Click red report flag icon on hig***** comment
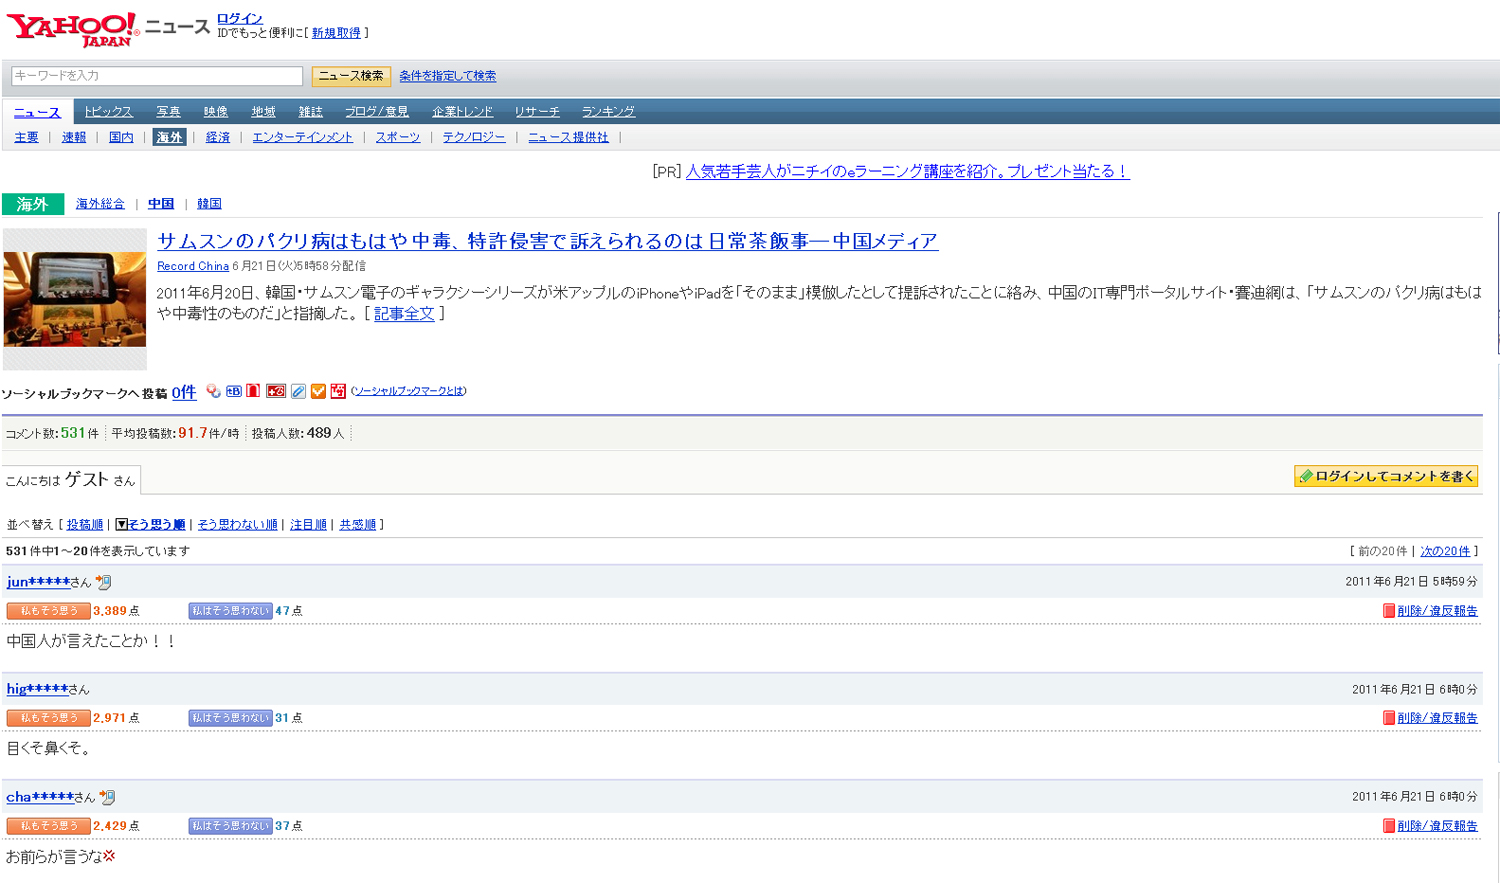The image size is (1500, 883). click(x=1388, y=718)
